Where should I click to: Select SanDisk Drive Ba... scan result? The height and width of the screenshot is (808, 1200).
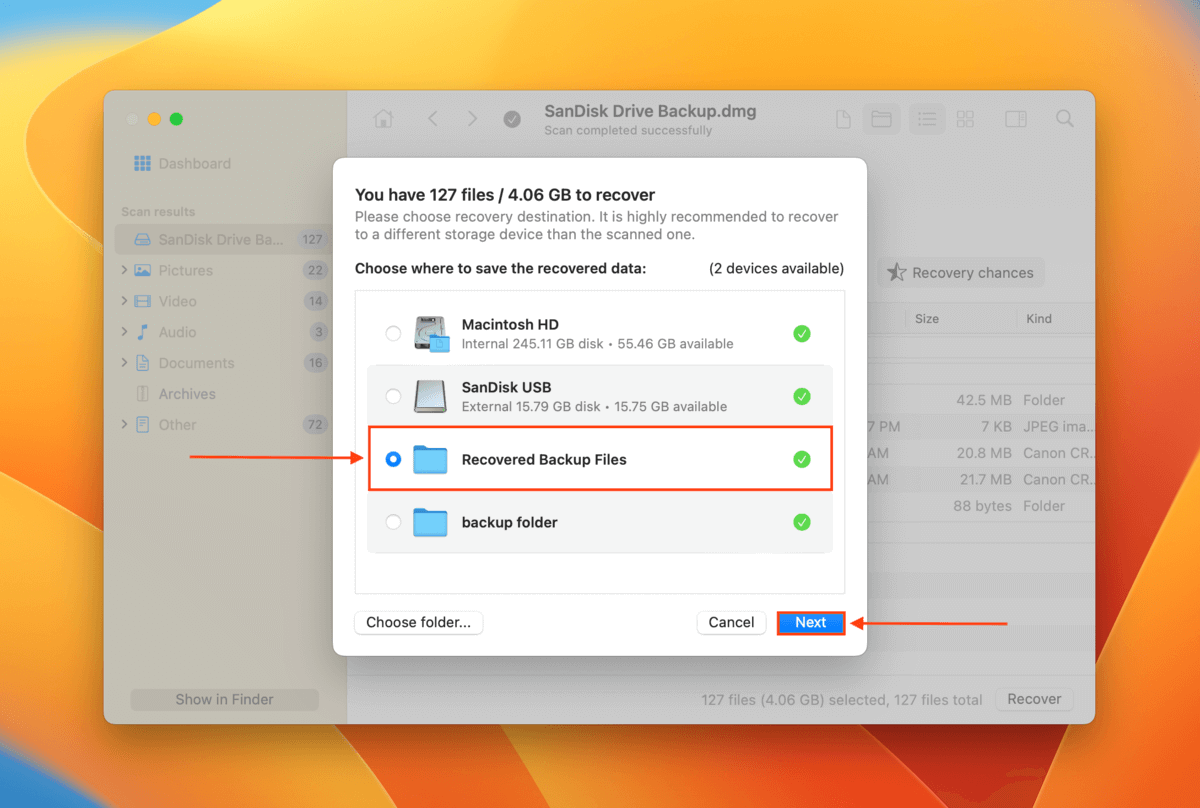click(221, 239)
